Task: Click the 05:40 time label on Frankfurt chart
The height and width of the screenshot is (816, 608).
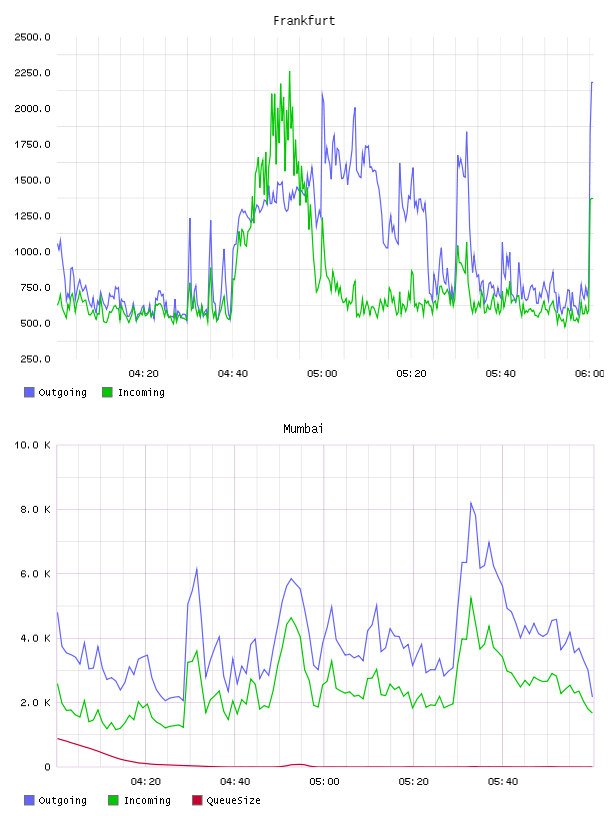Action: 501,374
